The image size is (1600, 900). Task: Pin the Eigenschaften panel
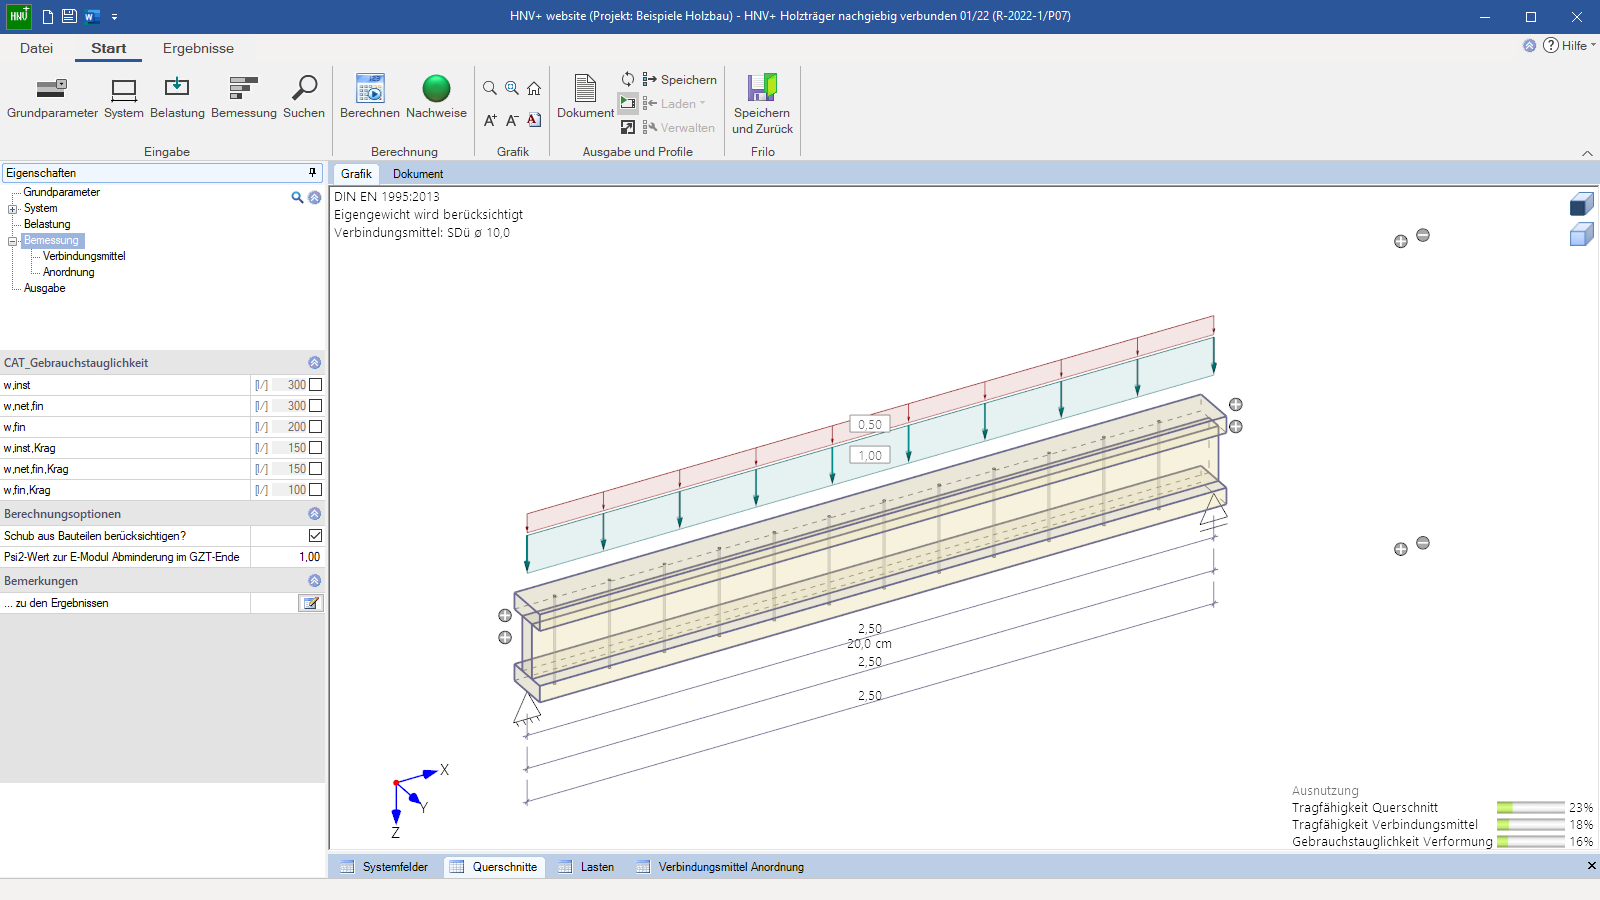click(x=312, y=173)
